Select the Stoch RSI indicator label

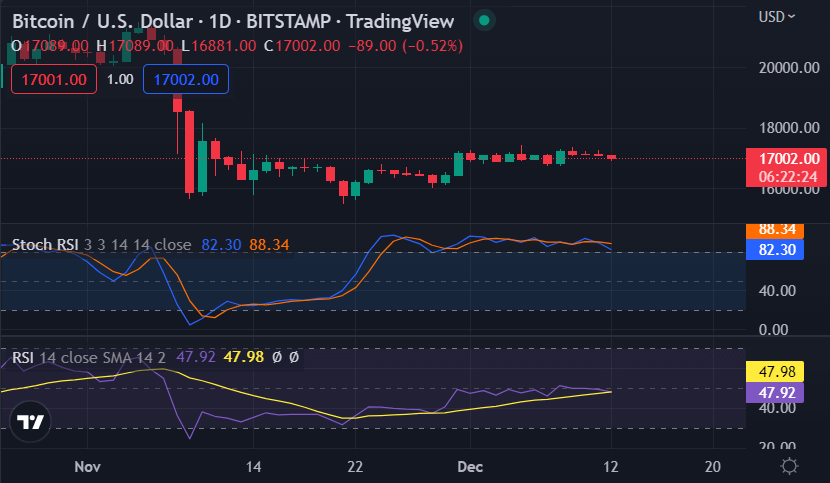(x=45, y=245)
